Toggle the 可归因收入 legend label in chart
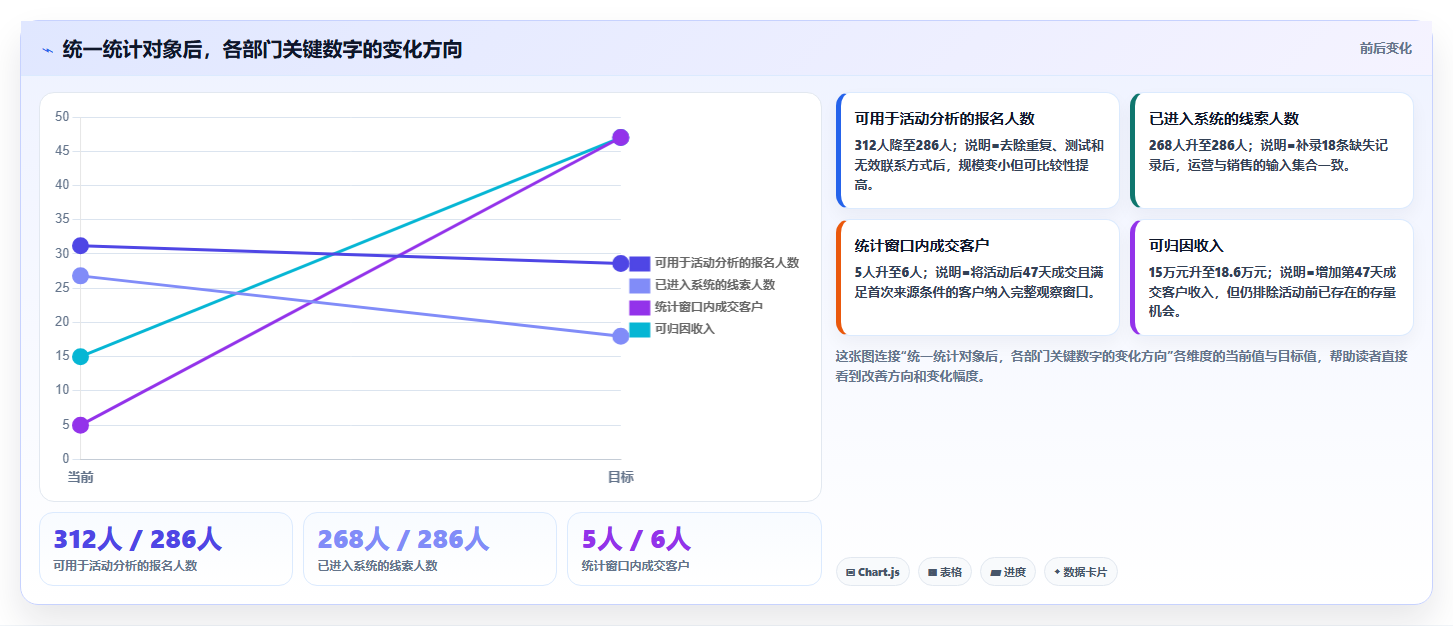The height and width of the screenshot is (626, 1453). (684, 329)
